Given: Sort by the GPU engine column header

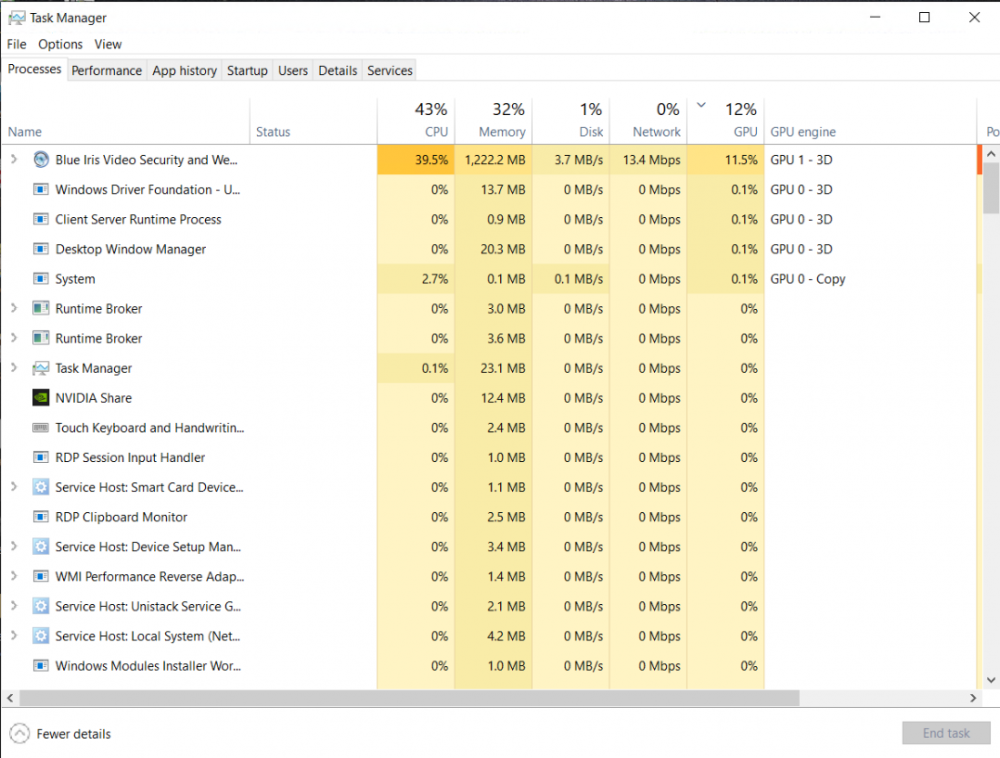Looking at the screenshot, I should (871, 120).
